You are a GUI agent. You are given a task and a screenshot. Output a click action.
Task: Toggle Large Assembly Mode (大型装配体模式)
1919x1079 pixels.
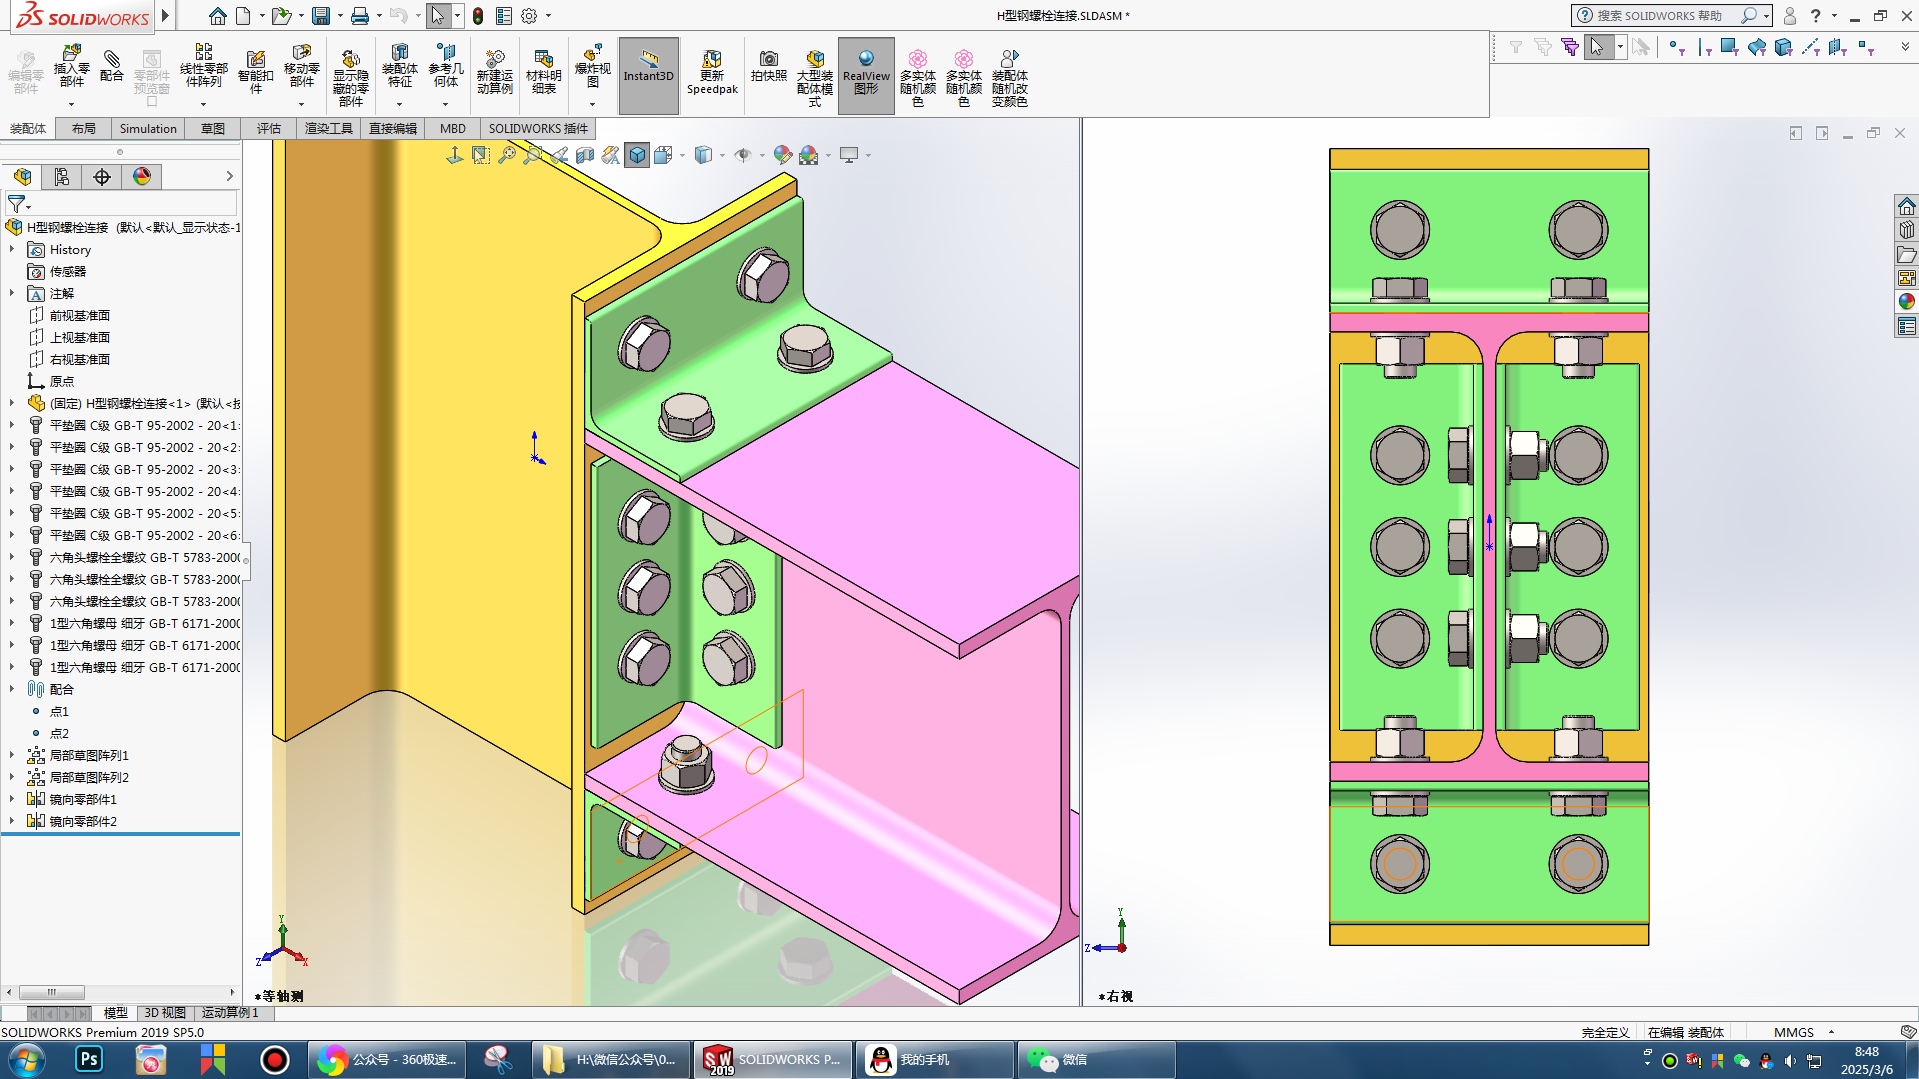point(815,76)
